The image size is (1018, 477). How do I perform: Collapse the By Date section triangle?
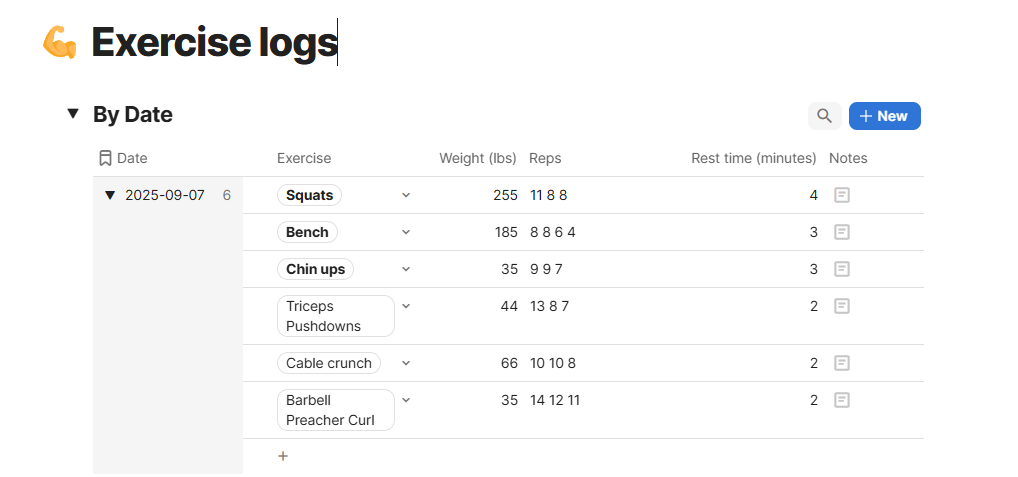(x=72, y=114)
